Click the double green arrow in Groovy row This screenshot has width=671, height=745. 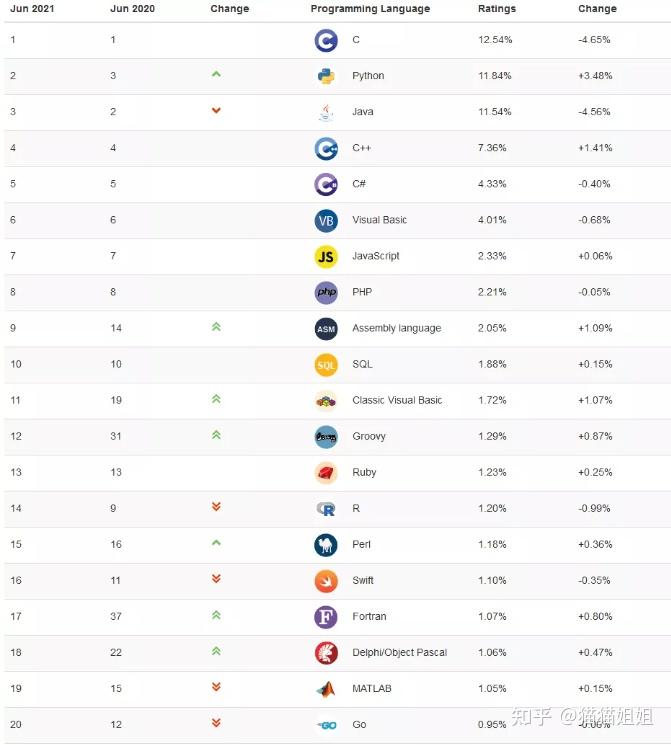point(216,435)
